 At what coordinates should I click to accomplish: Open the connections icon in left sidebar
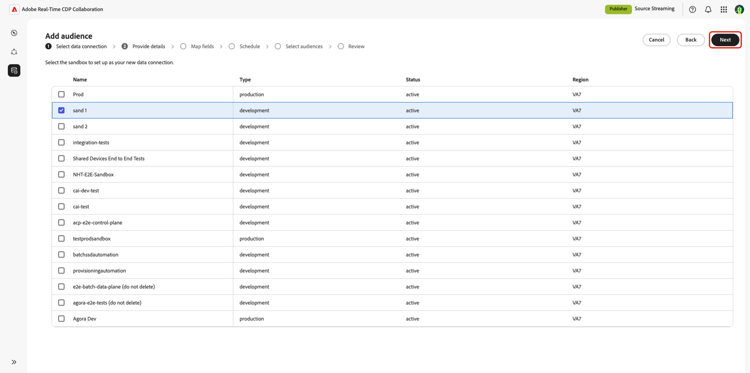point(14,52)
